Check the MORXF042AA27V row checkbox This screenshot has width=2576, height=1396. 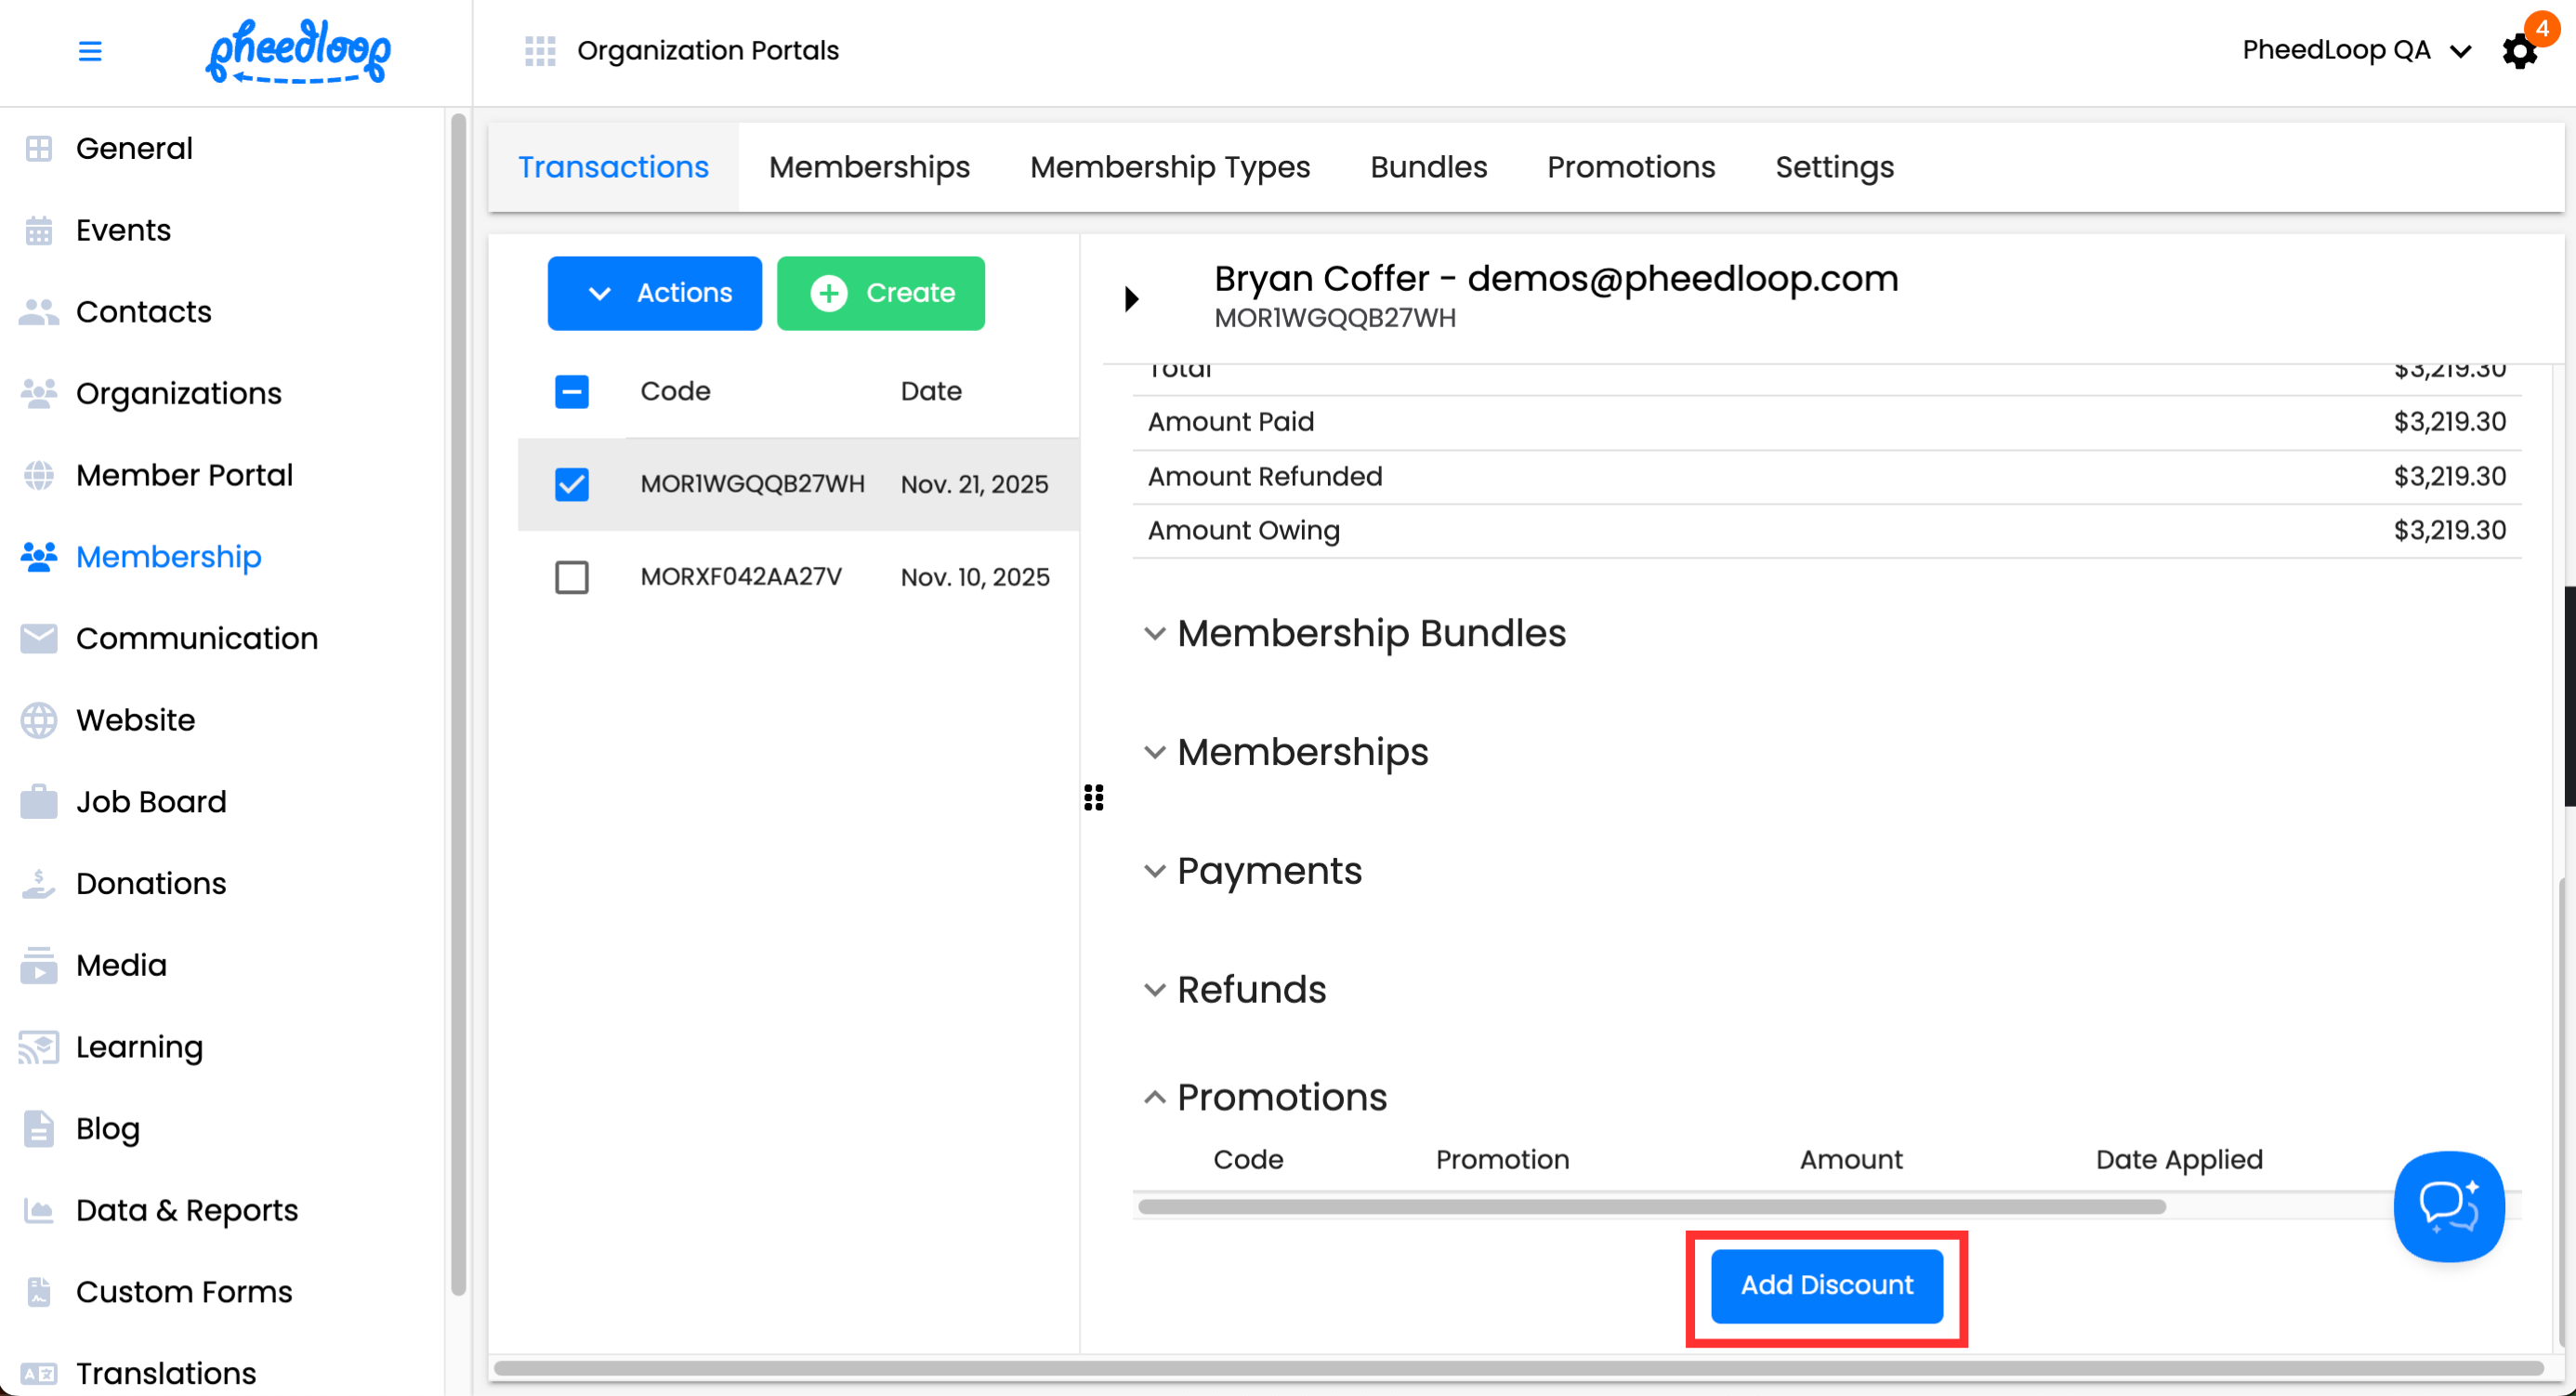tap(572, 578)
